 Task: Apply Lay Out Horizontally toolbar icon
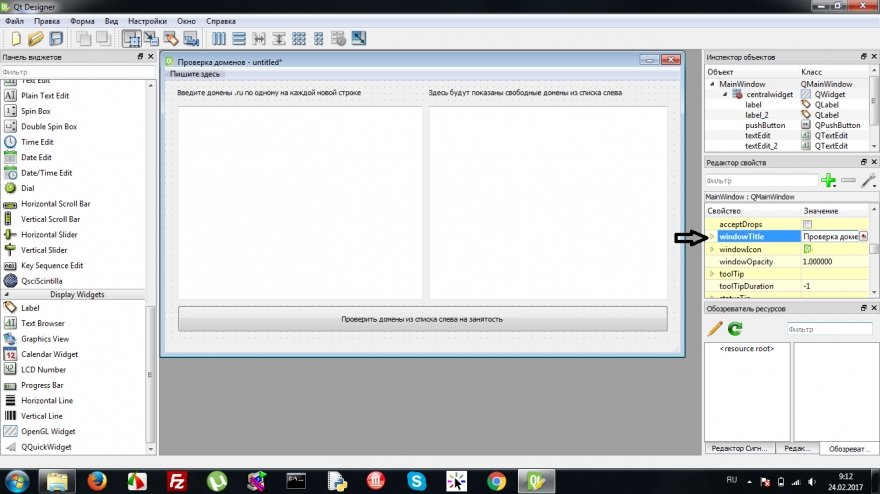coord(219,39)
